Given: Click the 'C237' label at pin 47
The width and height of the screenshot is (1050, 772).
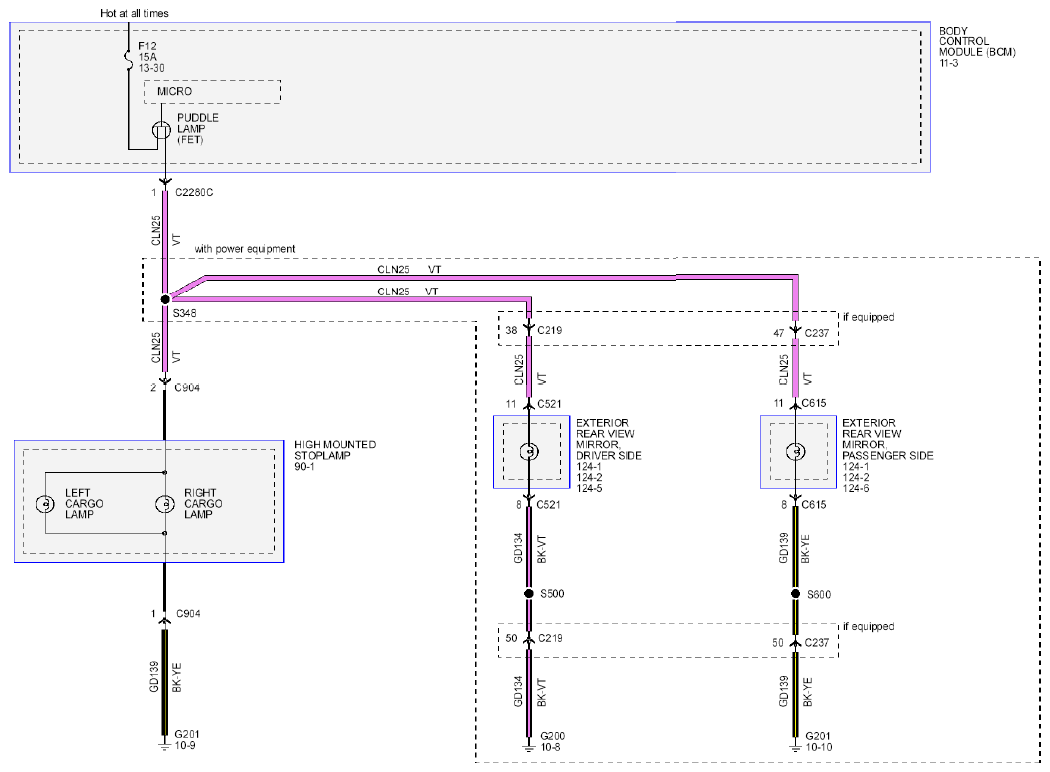Looking at the screenshot, I should tap(817, 333).
